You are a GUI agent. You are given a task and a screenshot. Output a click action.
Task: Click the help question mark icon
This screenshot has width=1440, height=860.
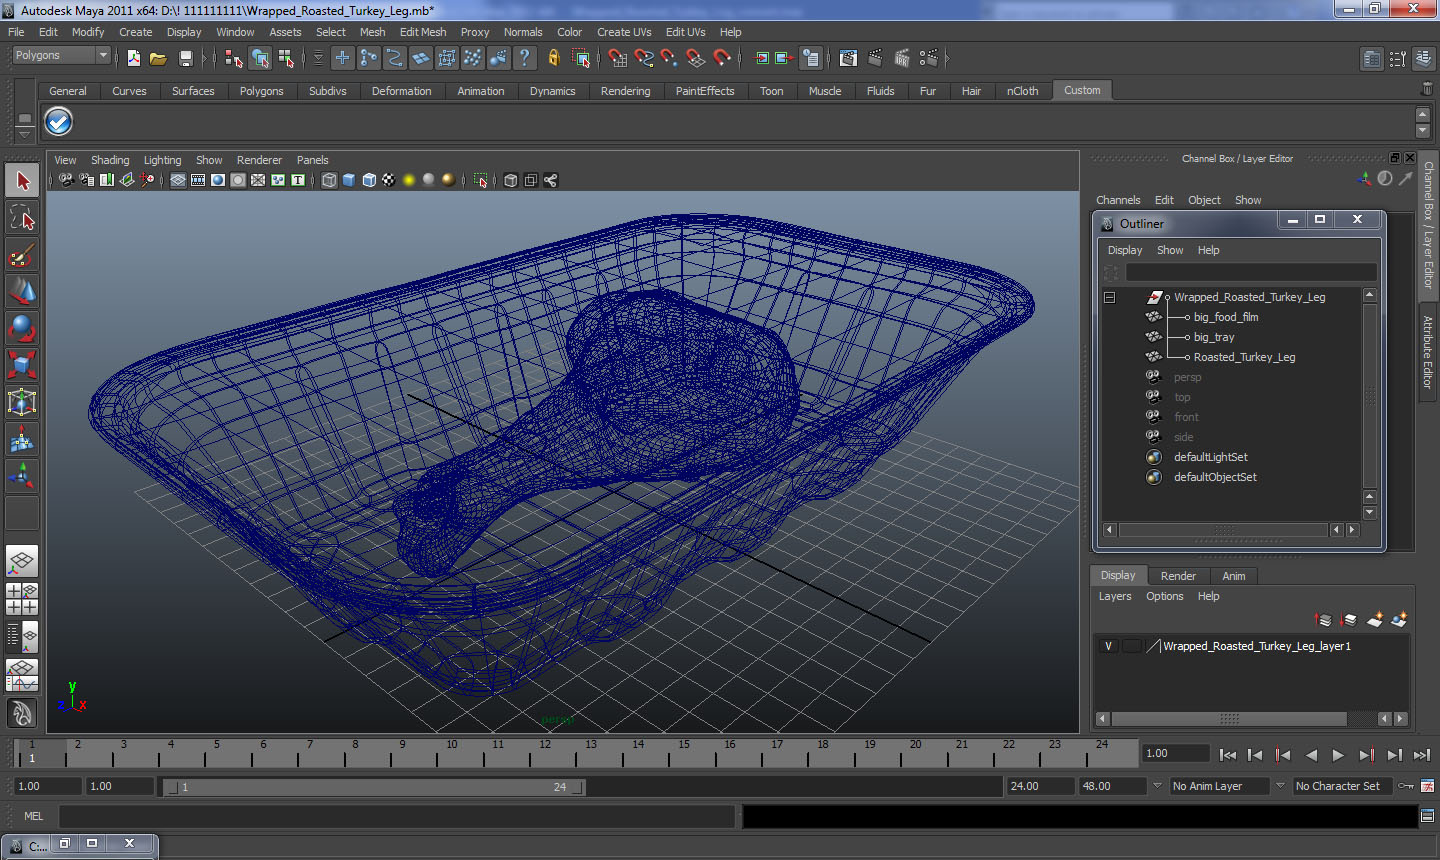pyautogui.click(x=525, y=58)
